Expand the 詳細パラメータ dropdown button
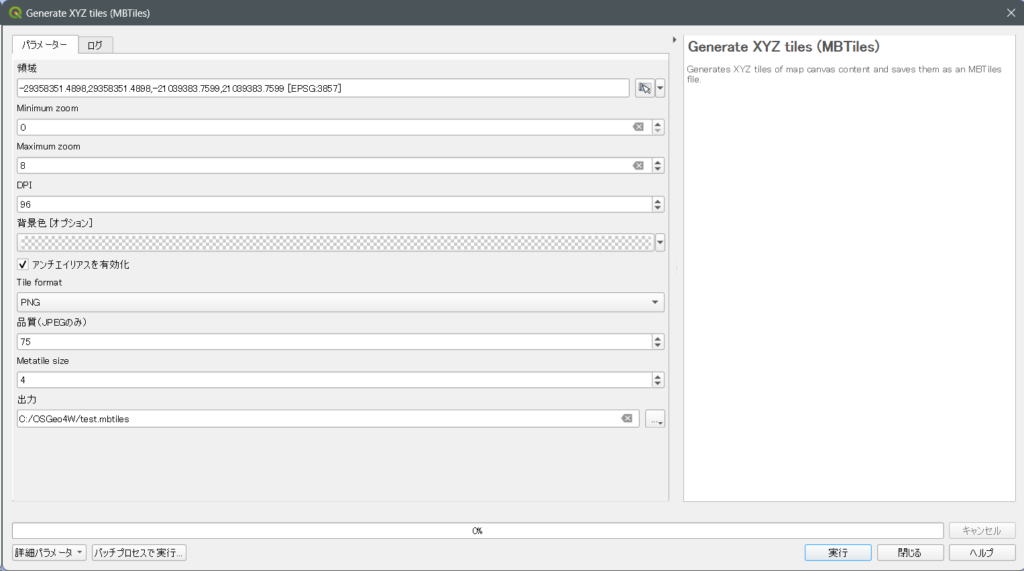The width and height of the screenshot is (1024, 571). [49, 553]
